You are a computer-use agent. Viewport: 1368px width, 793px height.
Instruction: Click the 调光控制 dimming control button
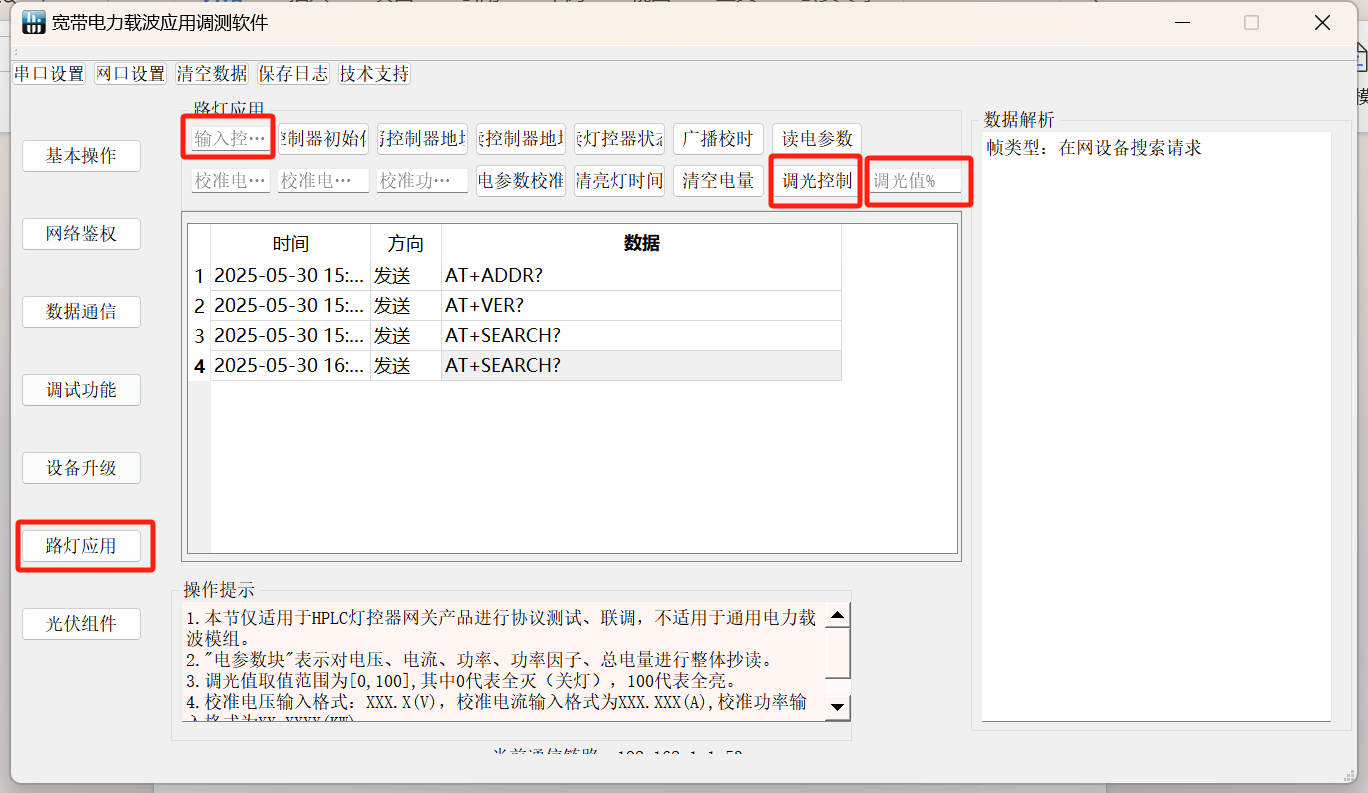click(x=815, y=180)
